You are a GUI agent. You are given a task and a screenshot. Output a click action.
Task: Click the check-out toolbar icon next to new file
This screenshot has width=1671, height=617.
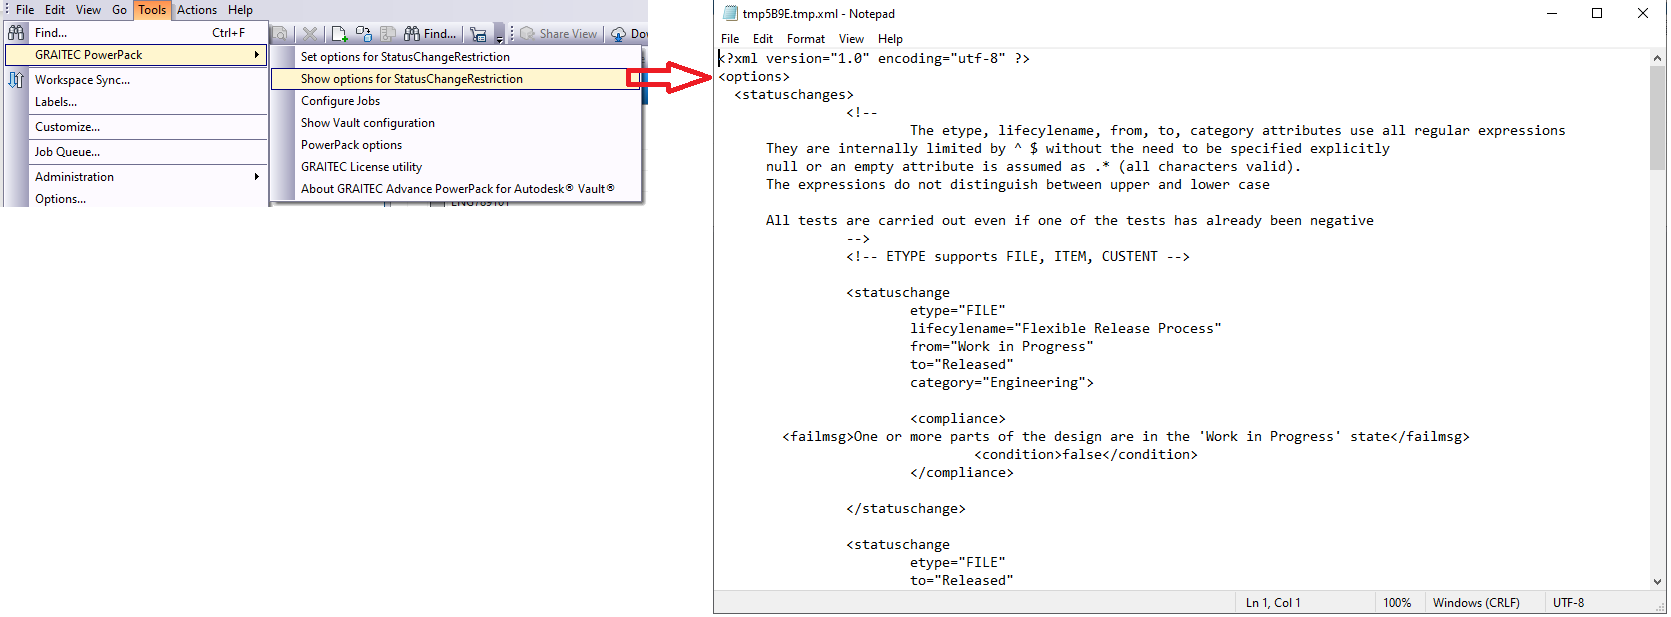click(364, 34)
